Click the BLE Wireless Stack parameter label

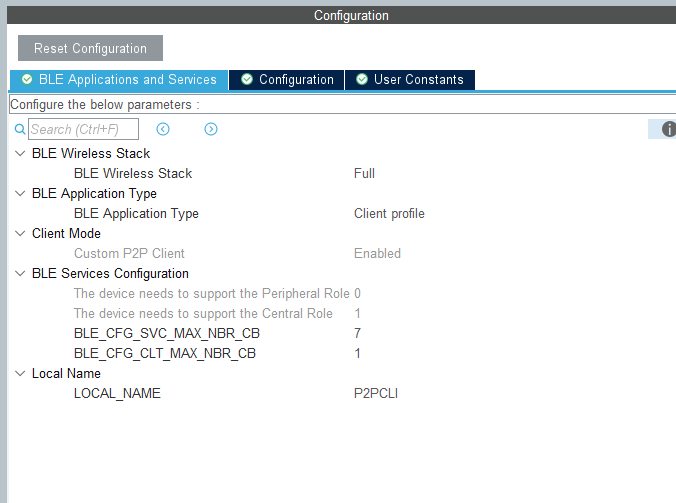(x=133, y=173)
